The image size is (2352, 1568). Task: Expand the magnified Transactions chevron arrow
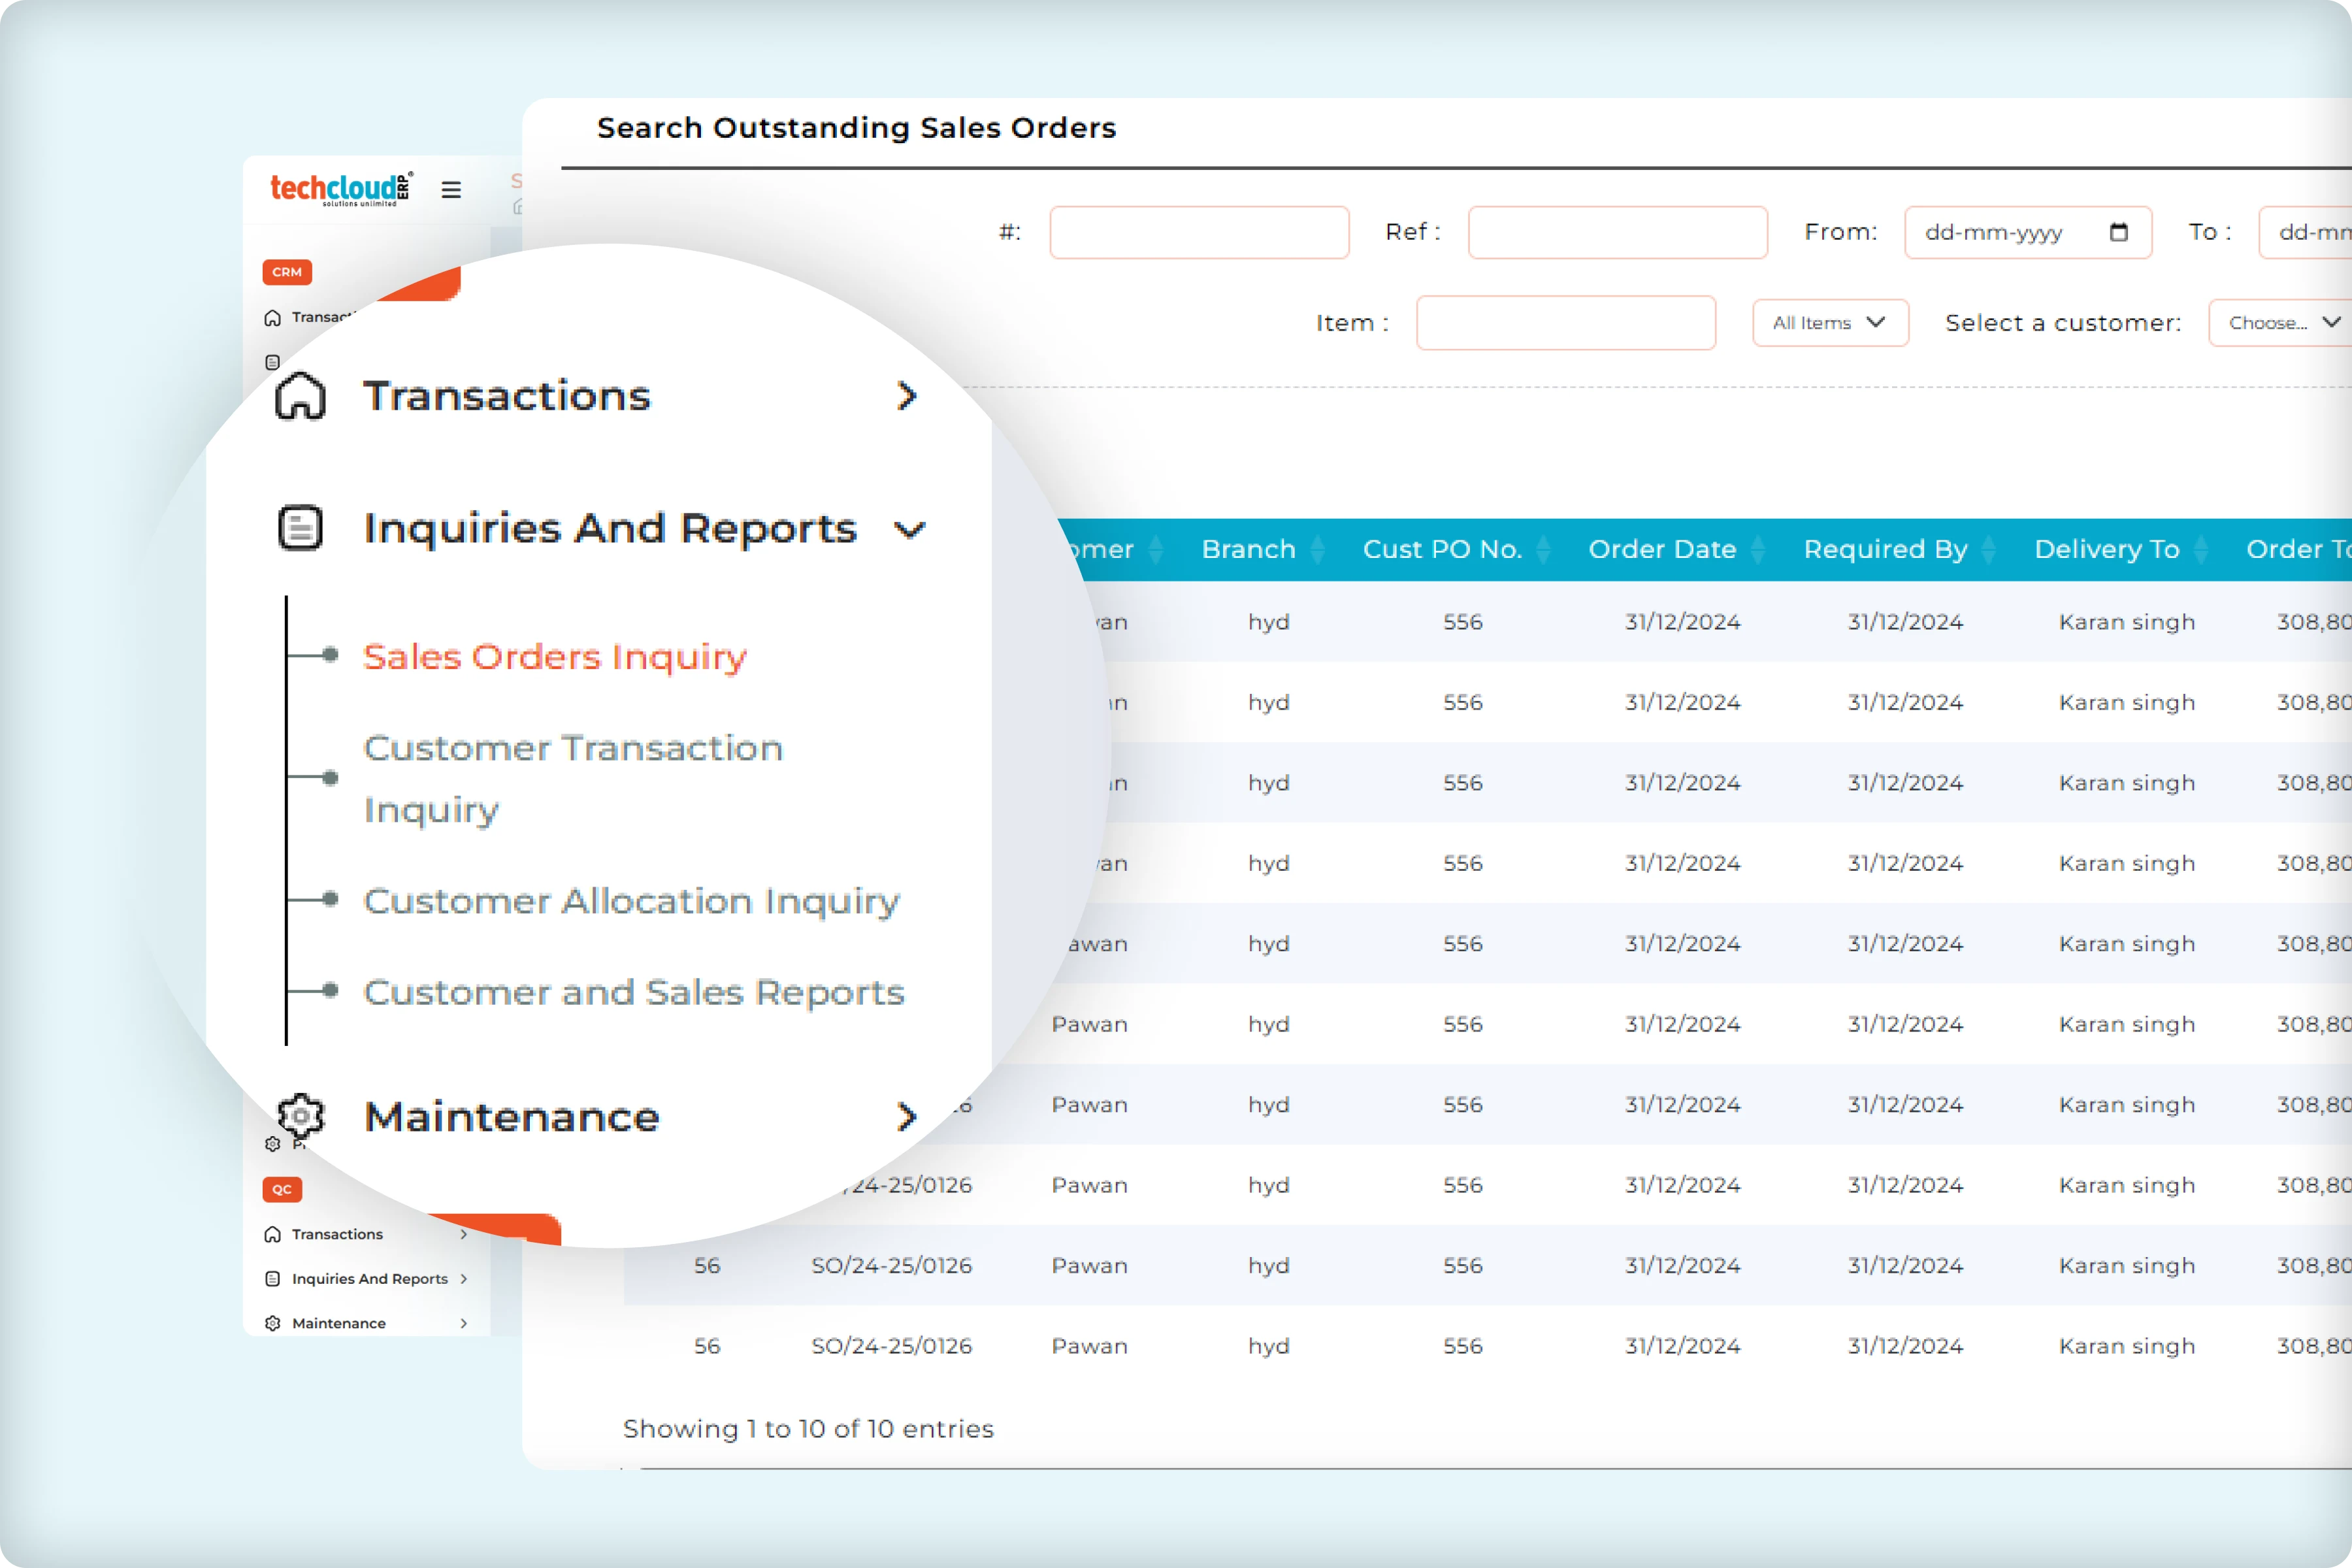coord(906,396)
